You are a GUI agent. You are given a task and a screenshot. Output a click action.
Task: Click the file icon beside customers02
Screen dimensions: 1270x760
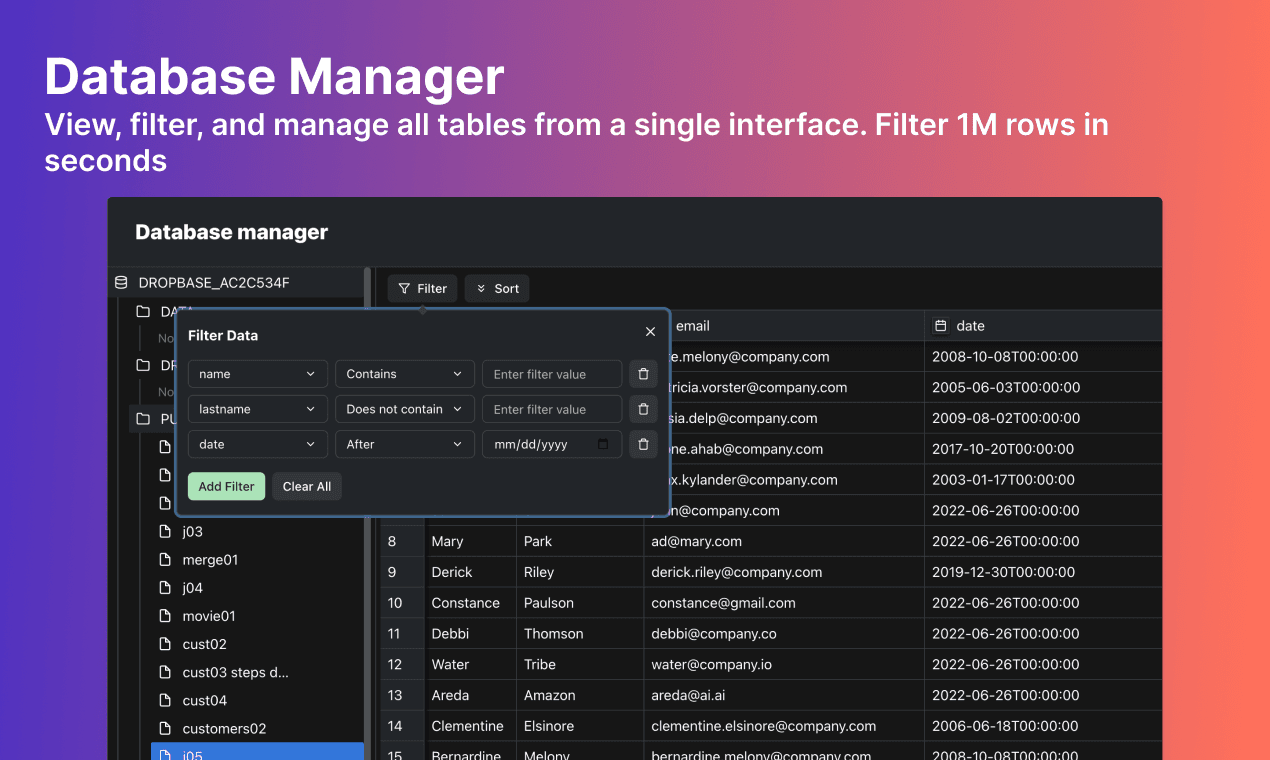point(166,728)
